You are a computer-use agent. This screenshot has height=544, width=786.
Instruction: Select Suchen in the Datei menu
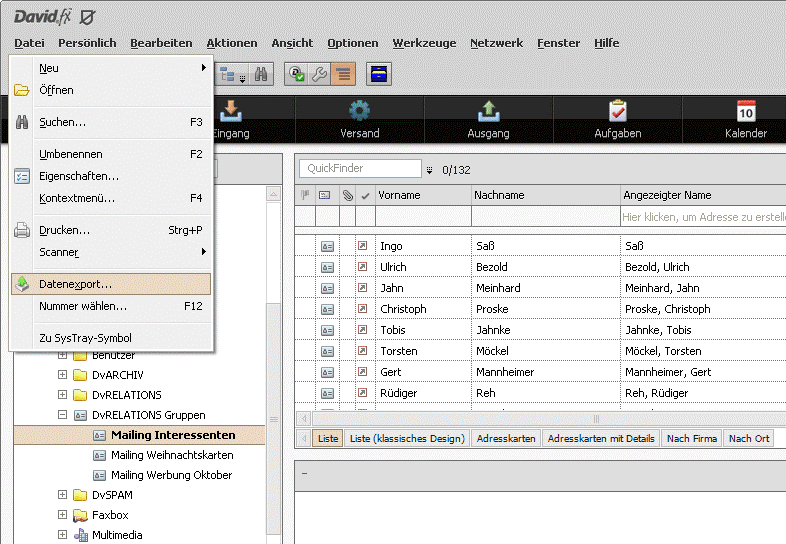coord(111,122)
